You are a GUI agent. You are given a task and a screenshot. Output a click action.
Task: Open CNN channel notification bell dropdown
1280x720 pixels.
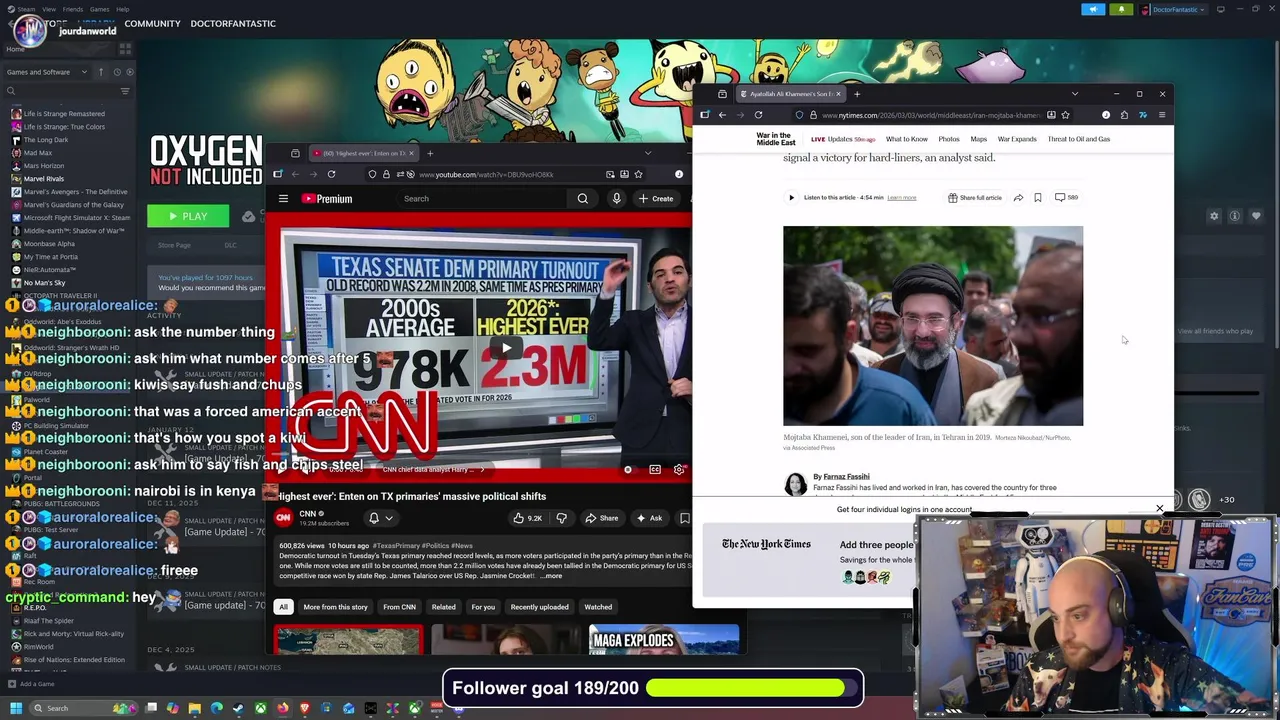tap(381, 518)
